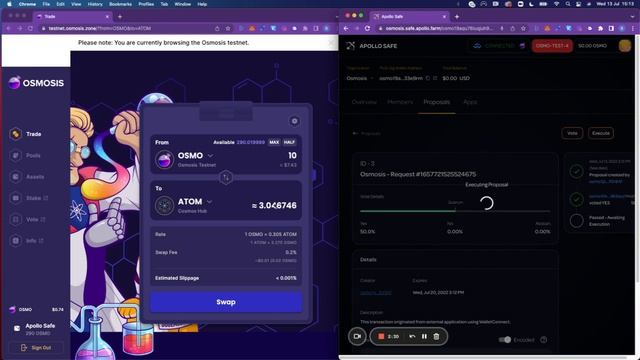This screenshot has height=360, width=640.
Task: Click the Execute button on the proposal
Action: pyautogui.click(x=601, y=133)
